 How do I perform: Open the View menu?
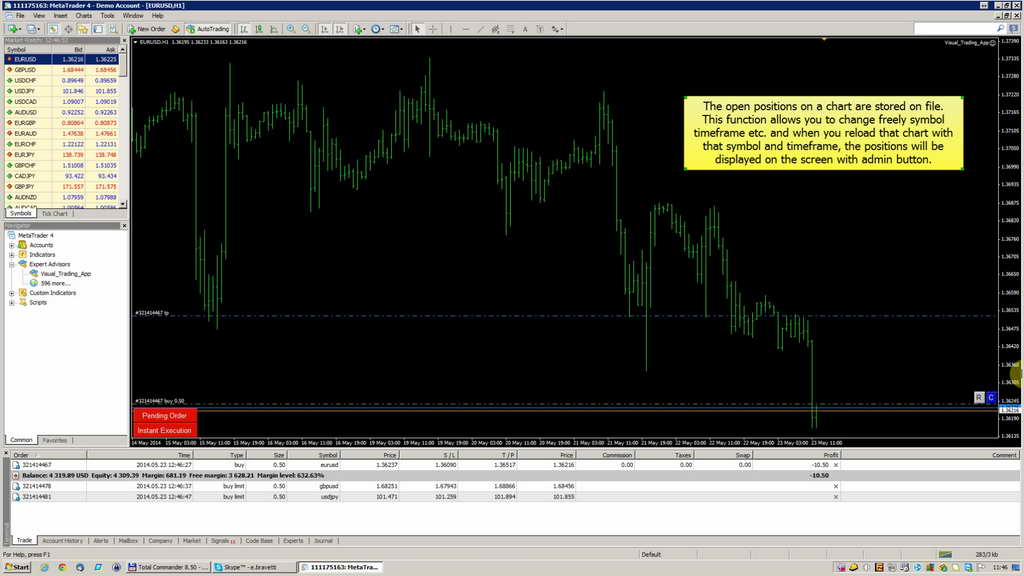[39, 15]
